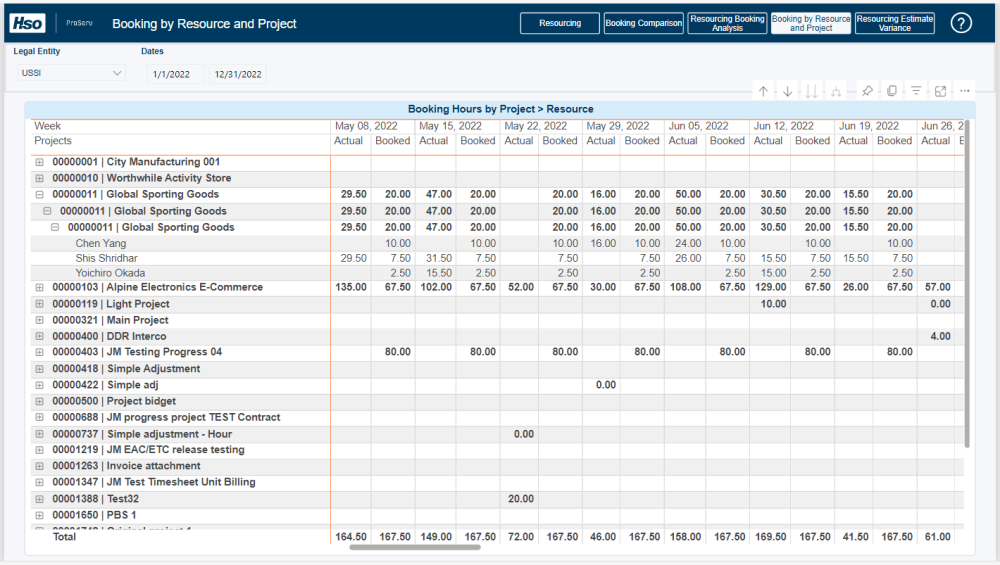Click the Week row header label
Viewport: 1000px width, 565px height.
tap(47, 126)
